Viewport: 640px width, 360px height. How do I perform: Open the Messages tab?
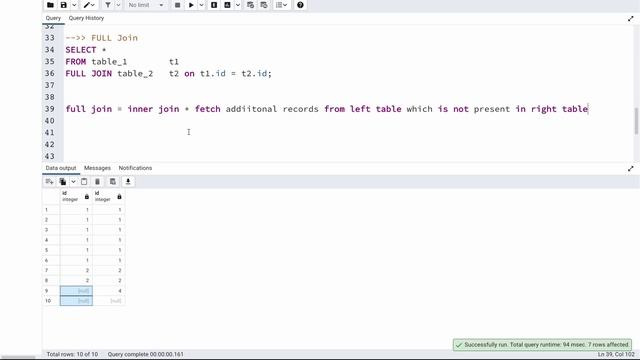(x=97, y=168)
